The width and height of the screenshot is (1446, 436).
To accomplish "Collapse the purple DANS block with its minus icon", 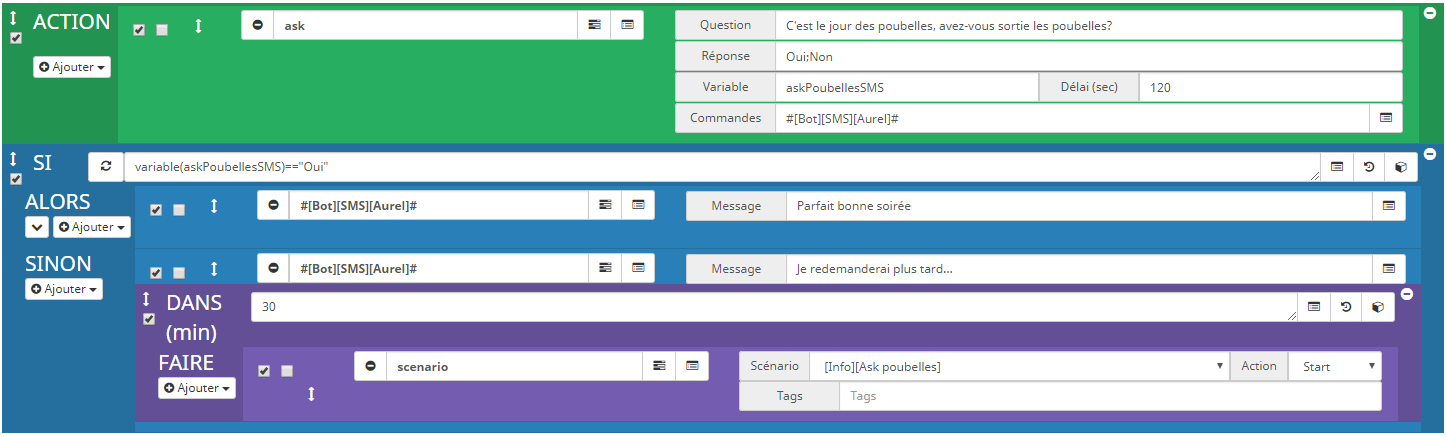I will [1407, 294].
